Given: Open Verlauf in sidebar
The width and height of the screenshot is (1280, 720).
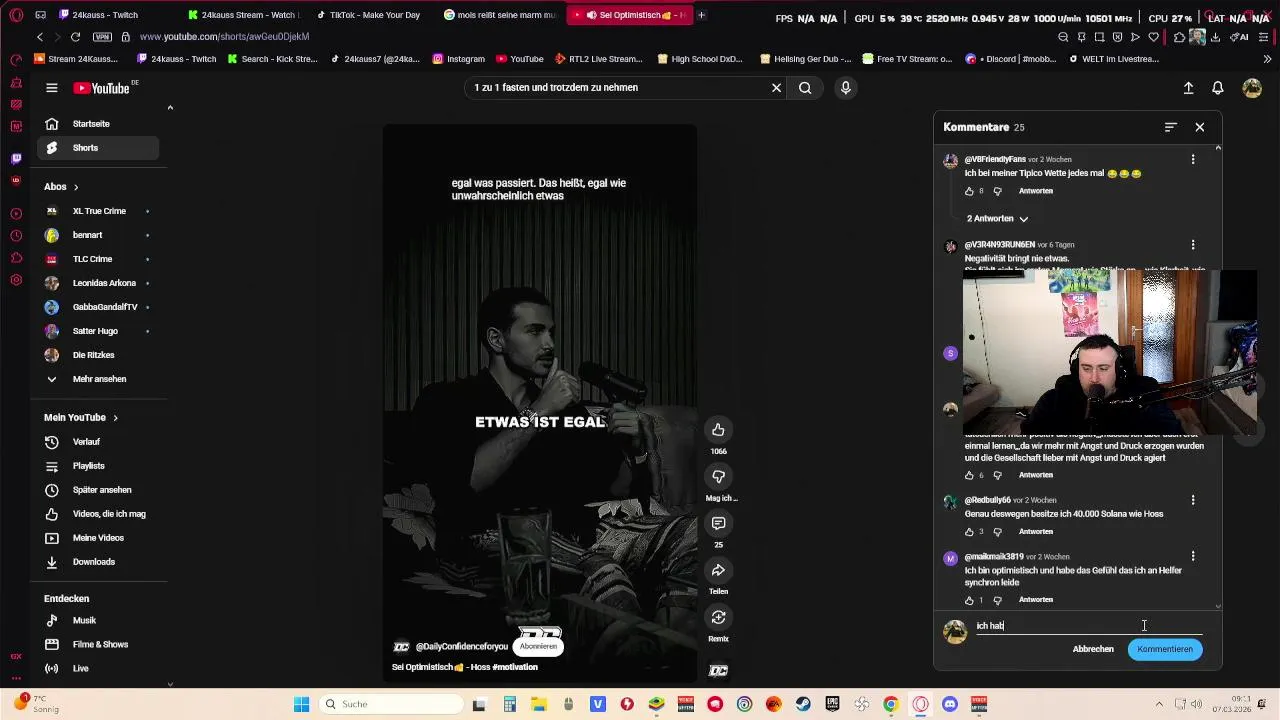Looking at the screenshot, I should pyautogui.click(x=98, y=442).
